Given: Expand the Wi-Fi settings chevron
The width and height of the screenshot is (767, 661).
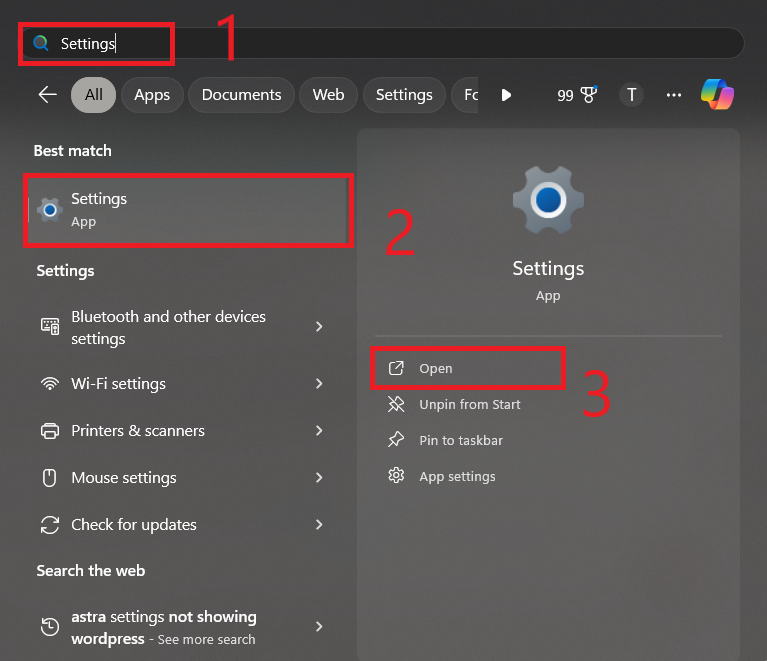Looking at the screenshot, I should tap(319, 384).
